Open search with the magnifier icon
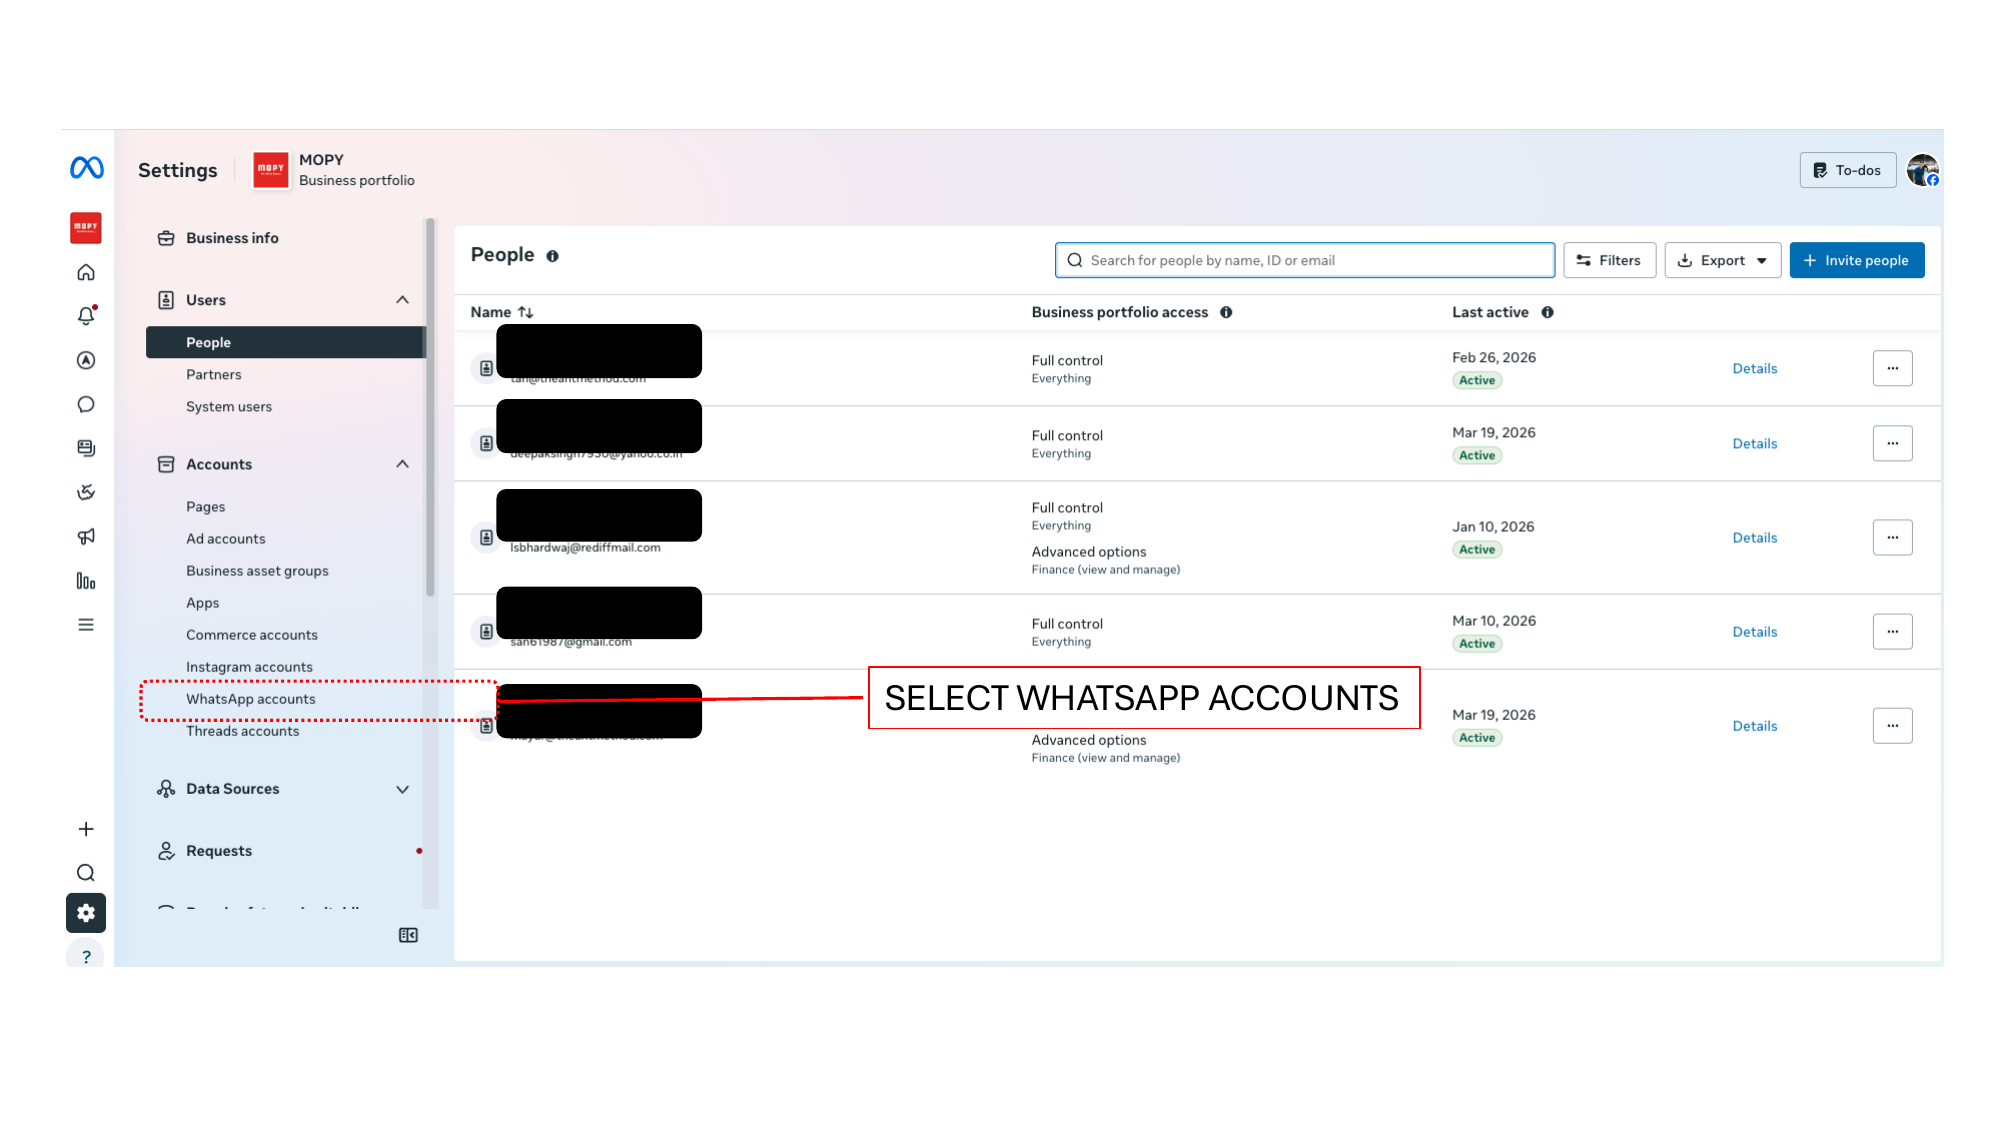 (x=86, y=872)
